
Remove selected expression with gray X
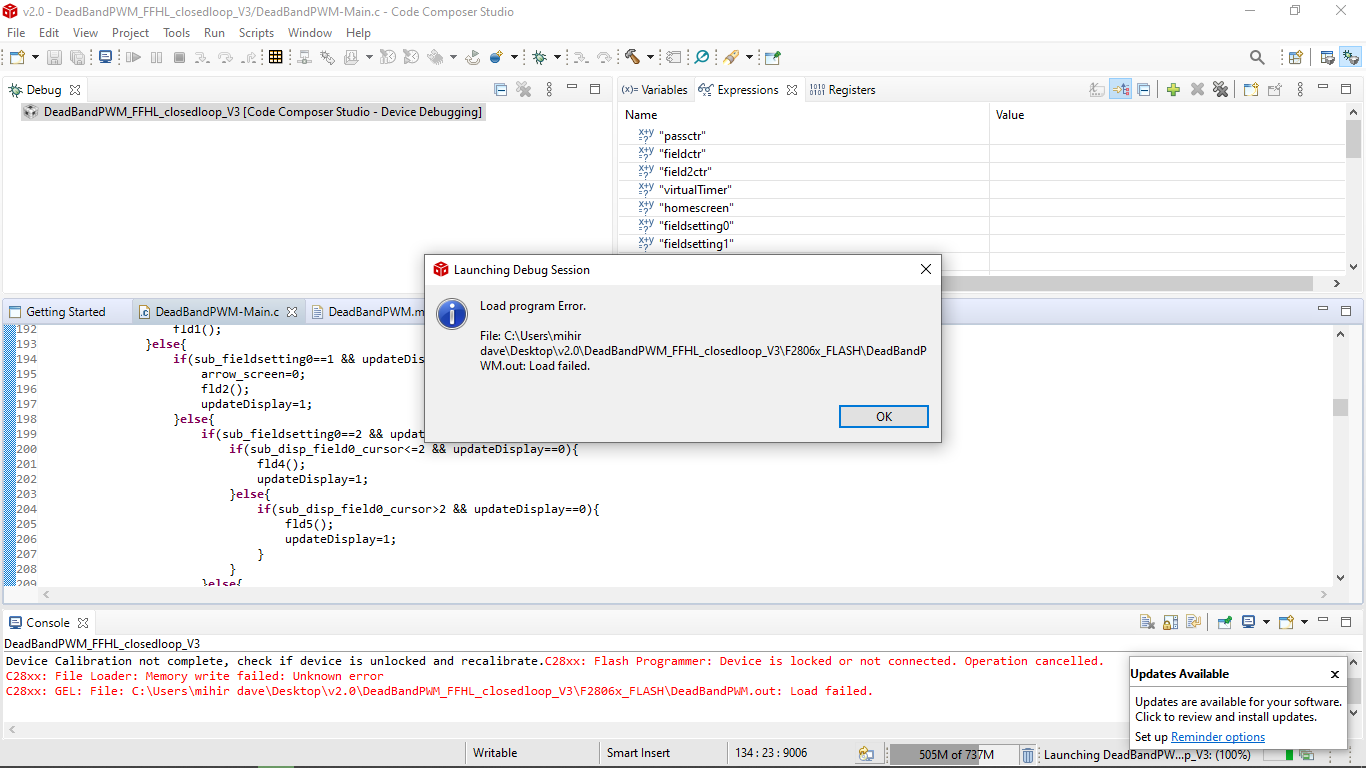coord(1197,90)
